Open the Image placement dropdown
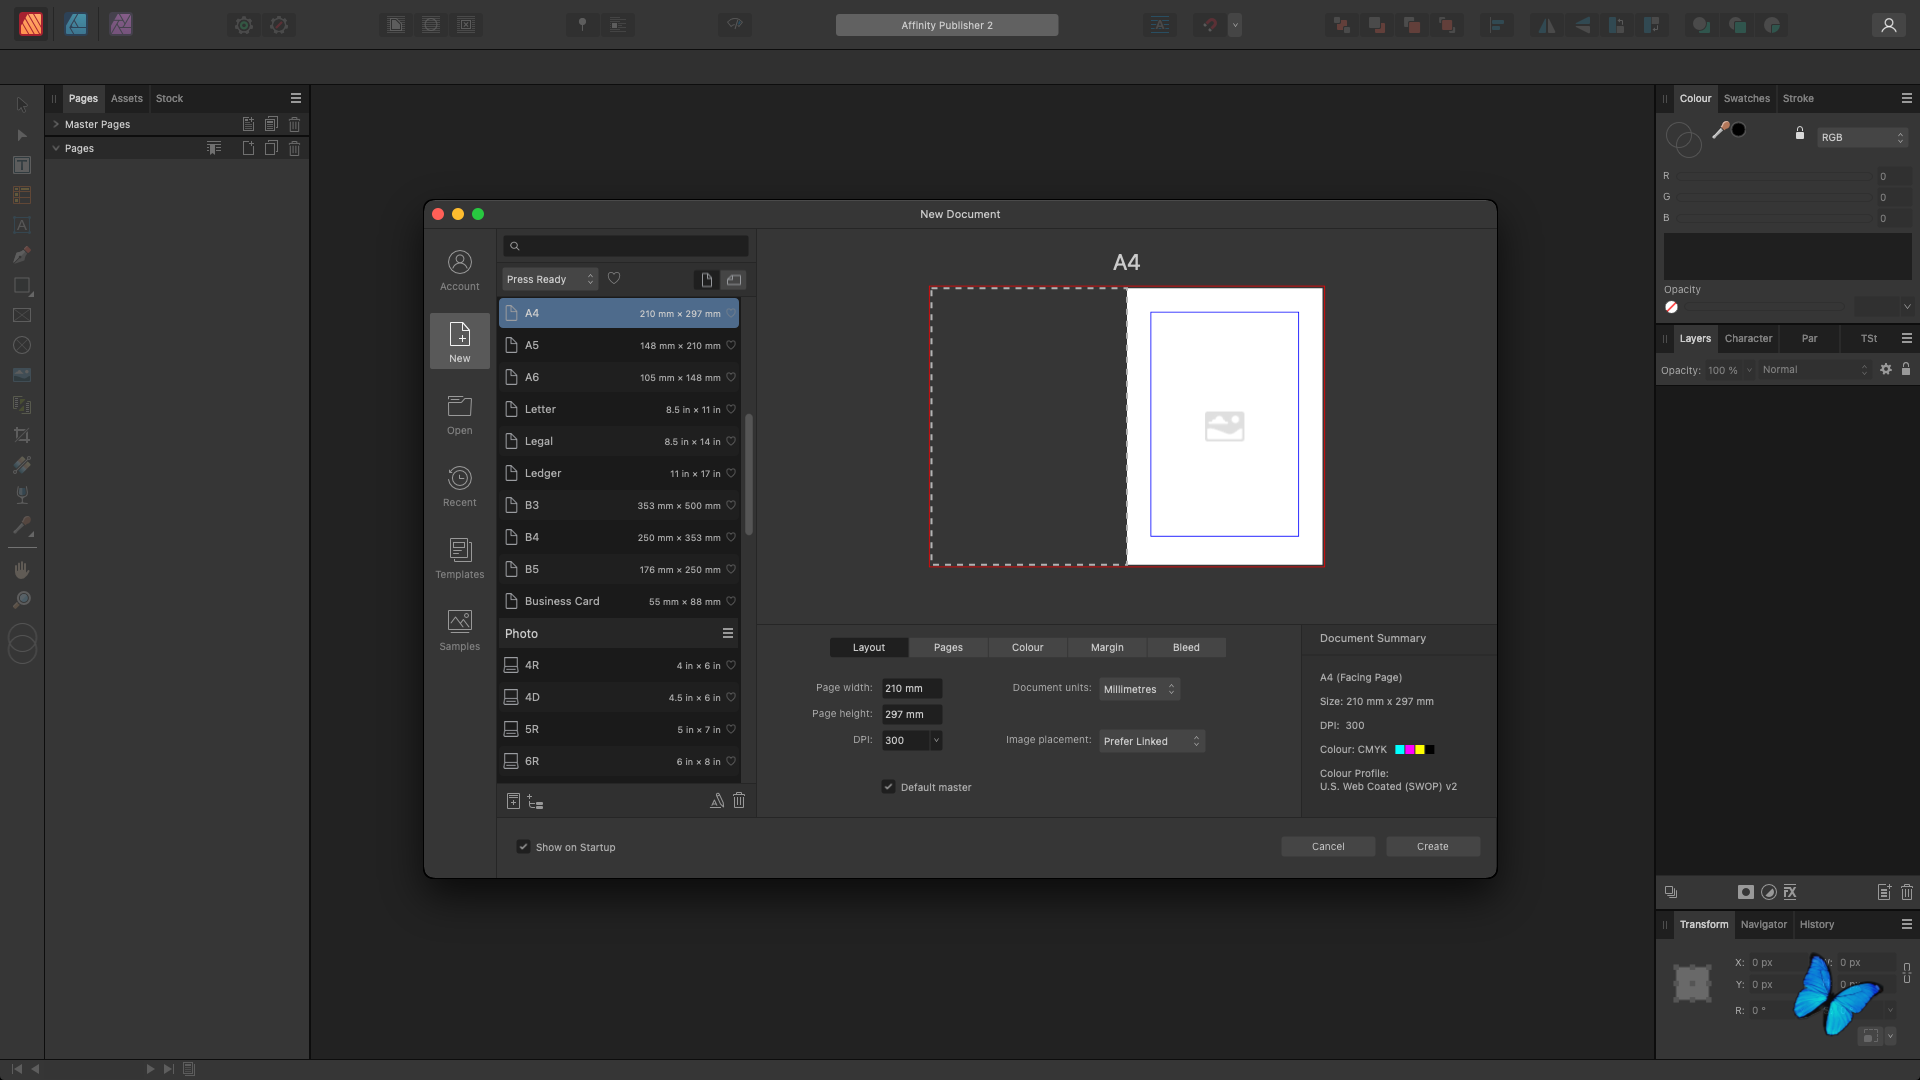The height and width of the screenshot is (1080, 1920). [x=1152, y=741]
